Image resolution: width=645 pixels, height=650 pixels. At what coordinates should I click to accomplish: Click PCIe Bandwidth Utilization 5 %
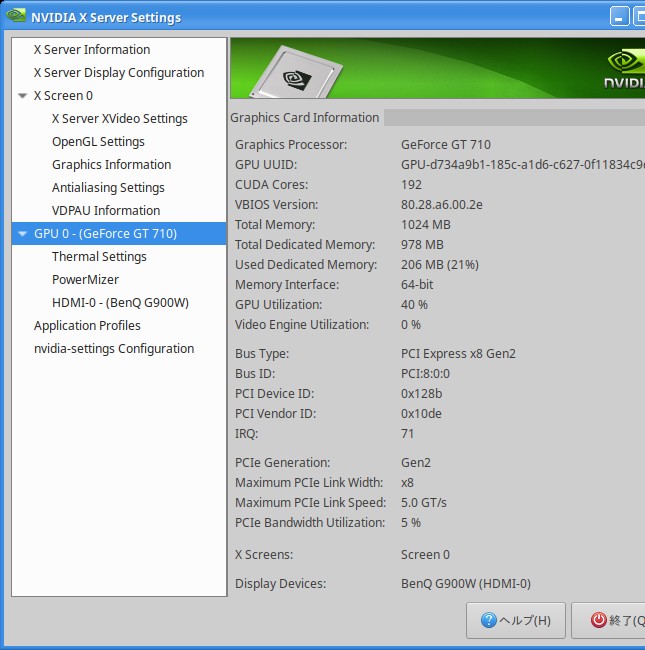[x=411, y=523]
